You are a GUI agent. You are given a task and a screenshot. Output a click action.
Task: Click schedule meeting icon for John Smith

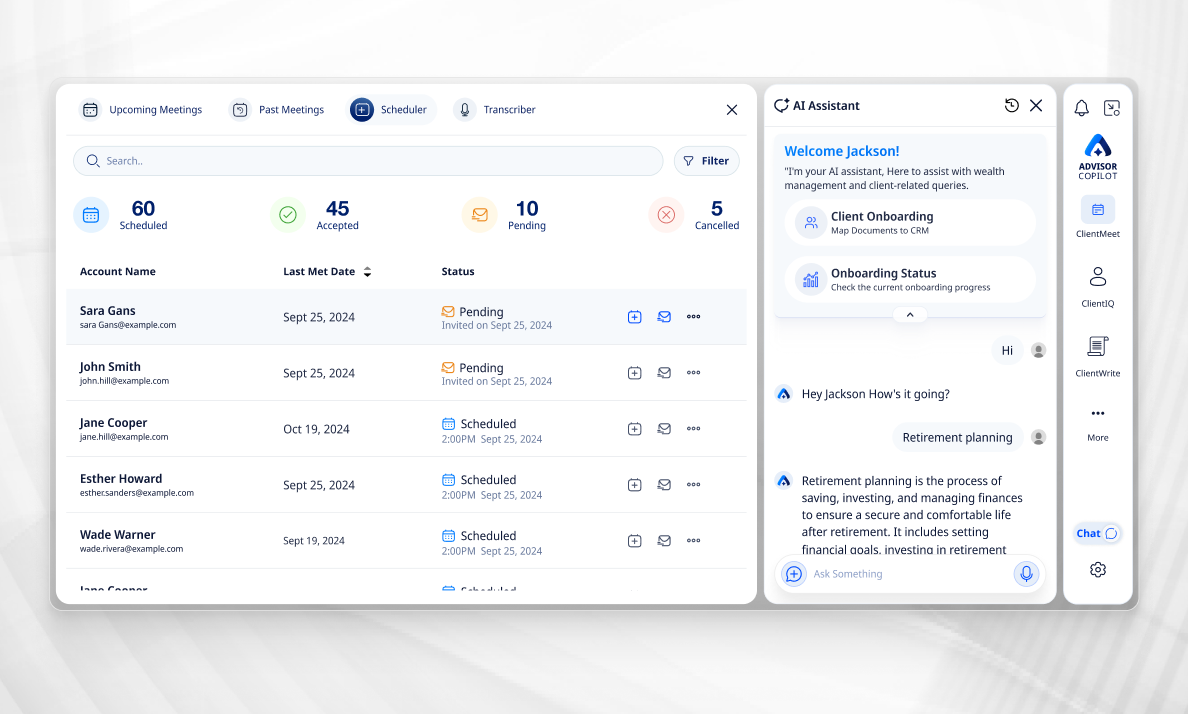point(634,373)
